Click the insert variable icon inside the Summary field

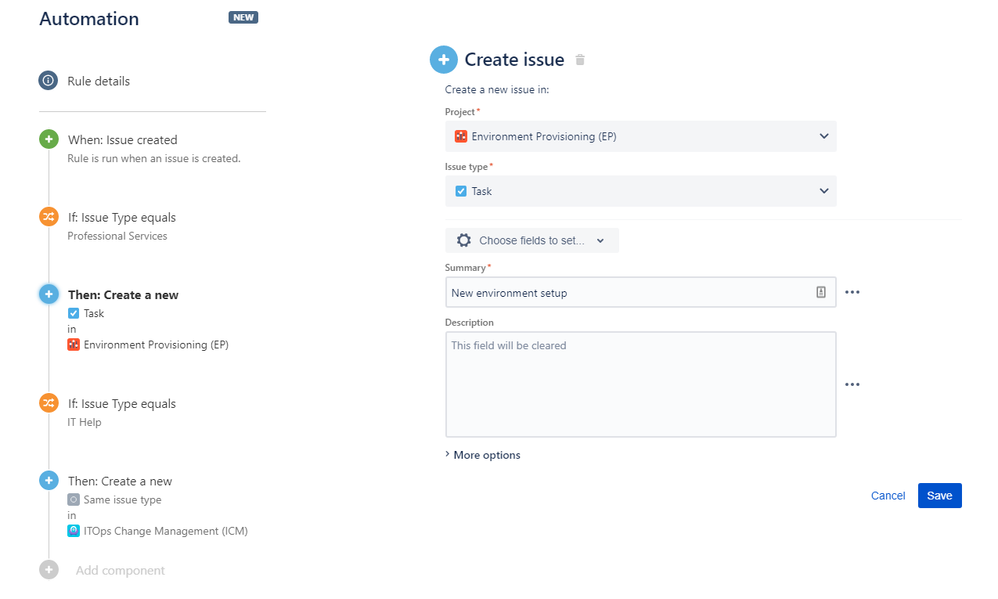[x=821, y=292]
